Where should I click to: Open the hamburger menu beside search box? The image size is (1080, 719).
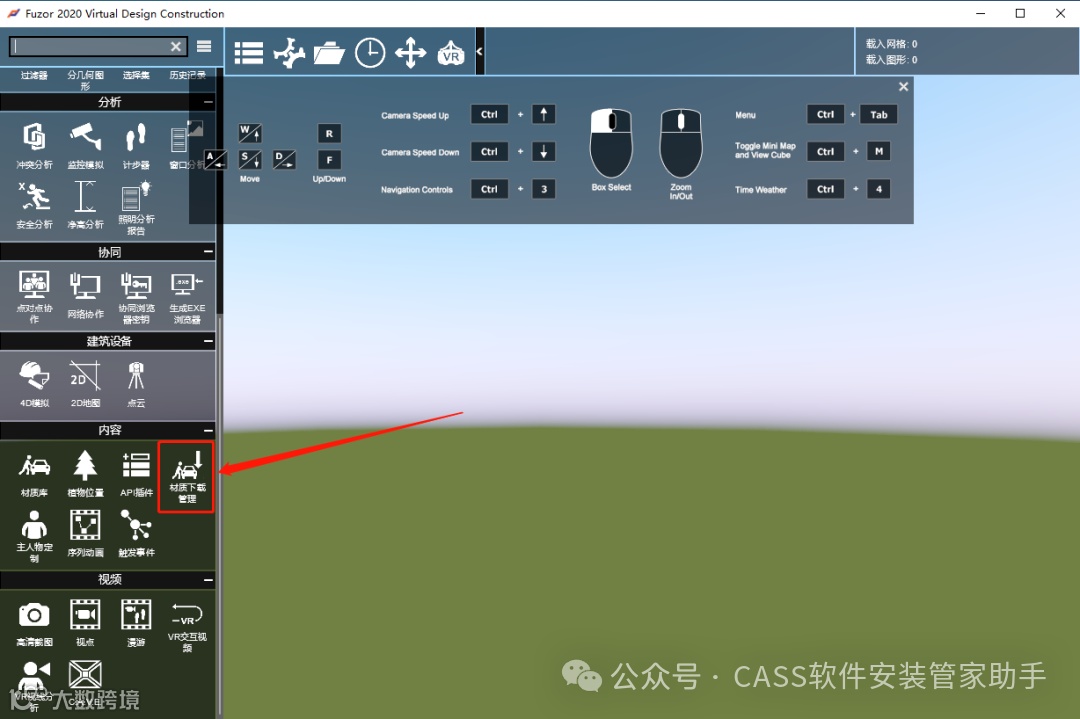[204, 46]
